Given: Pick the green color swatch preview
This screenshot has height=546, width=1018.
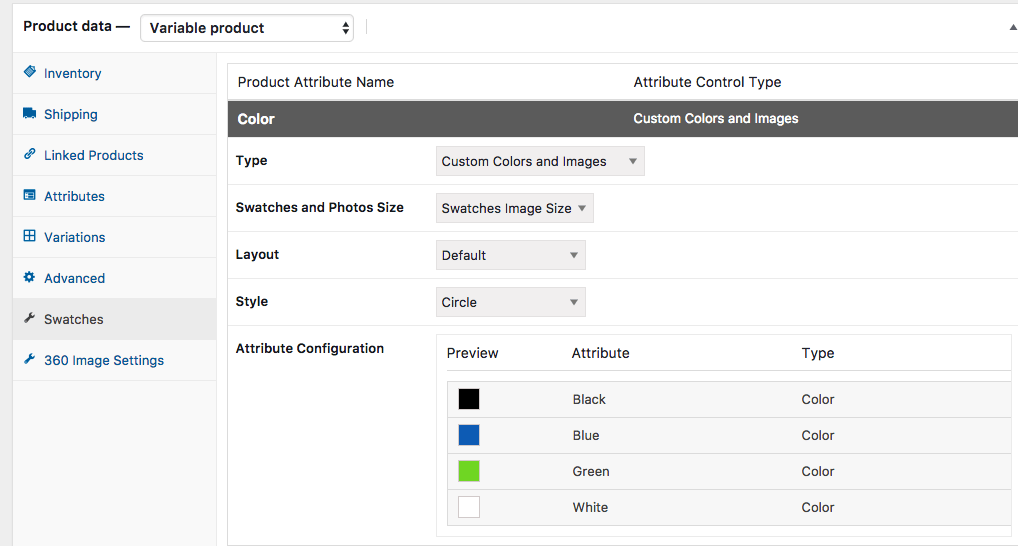Looking at the screenshot, I should 469,471.
